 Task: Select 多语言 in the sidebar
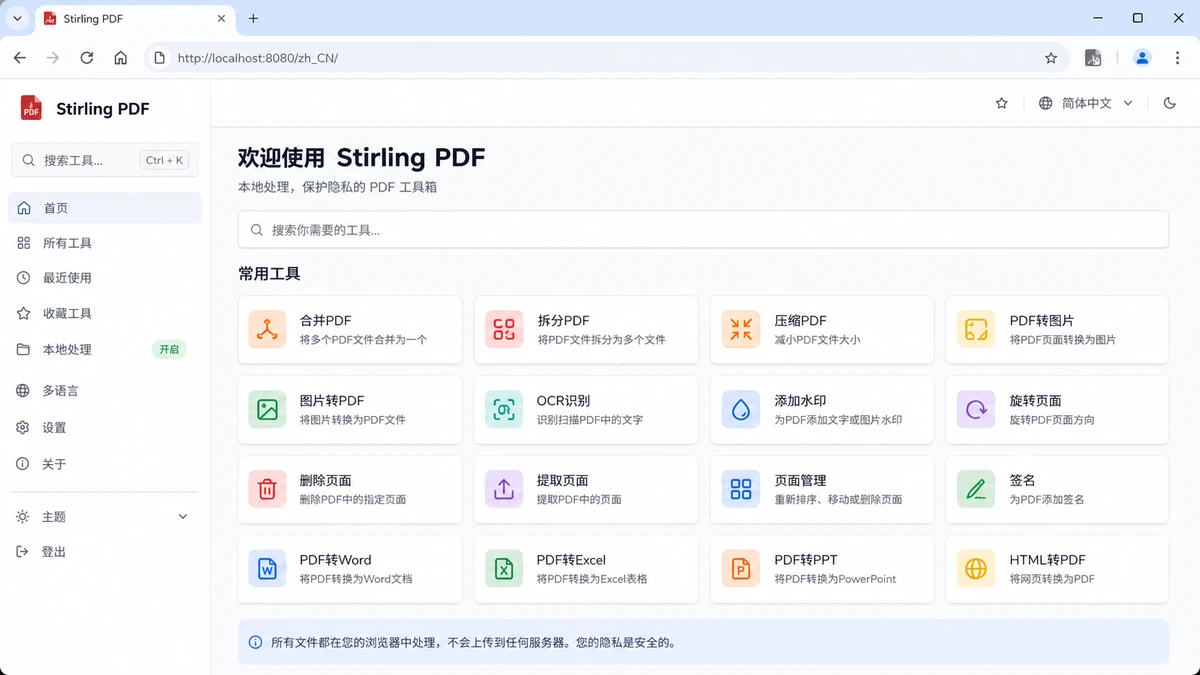coord(105,391)
